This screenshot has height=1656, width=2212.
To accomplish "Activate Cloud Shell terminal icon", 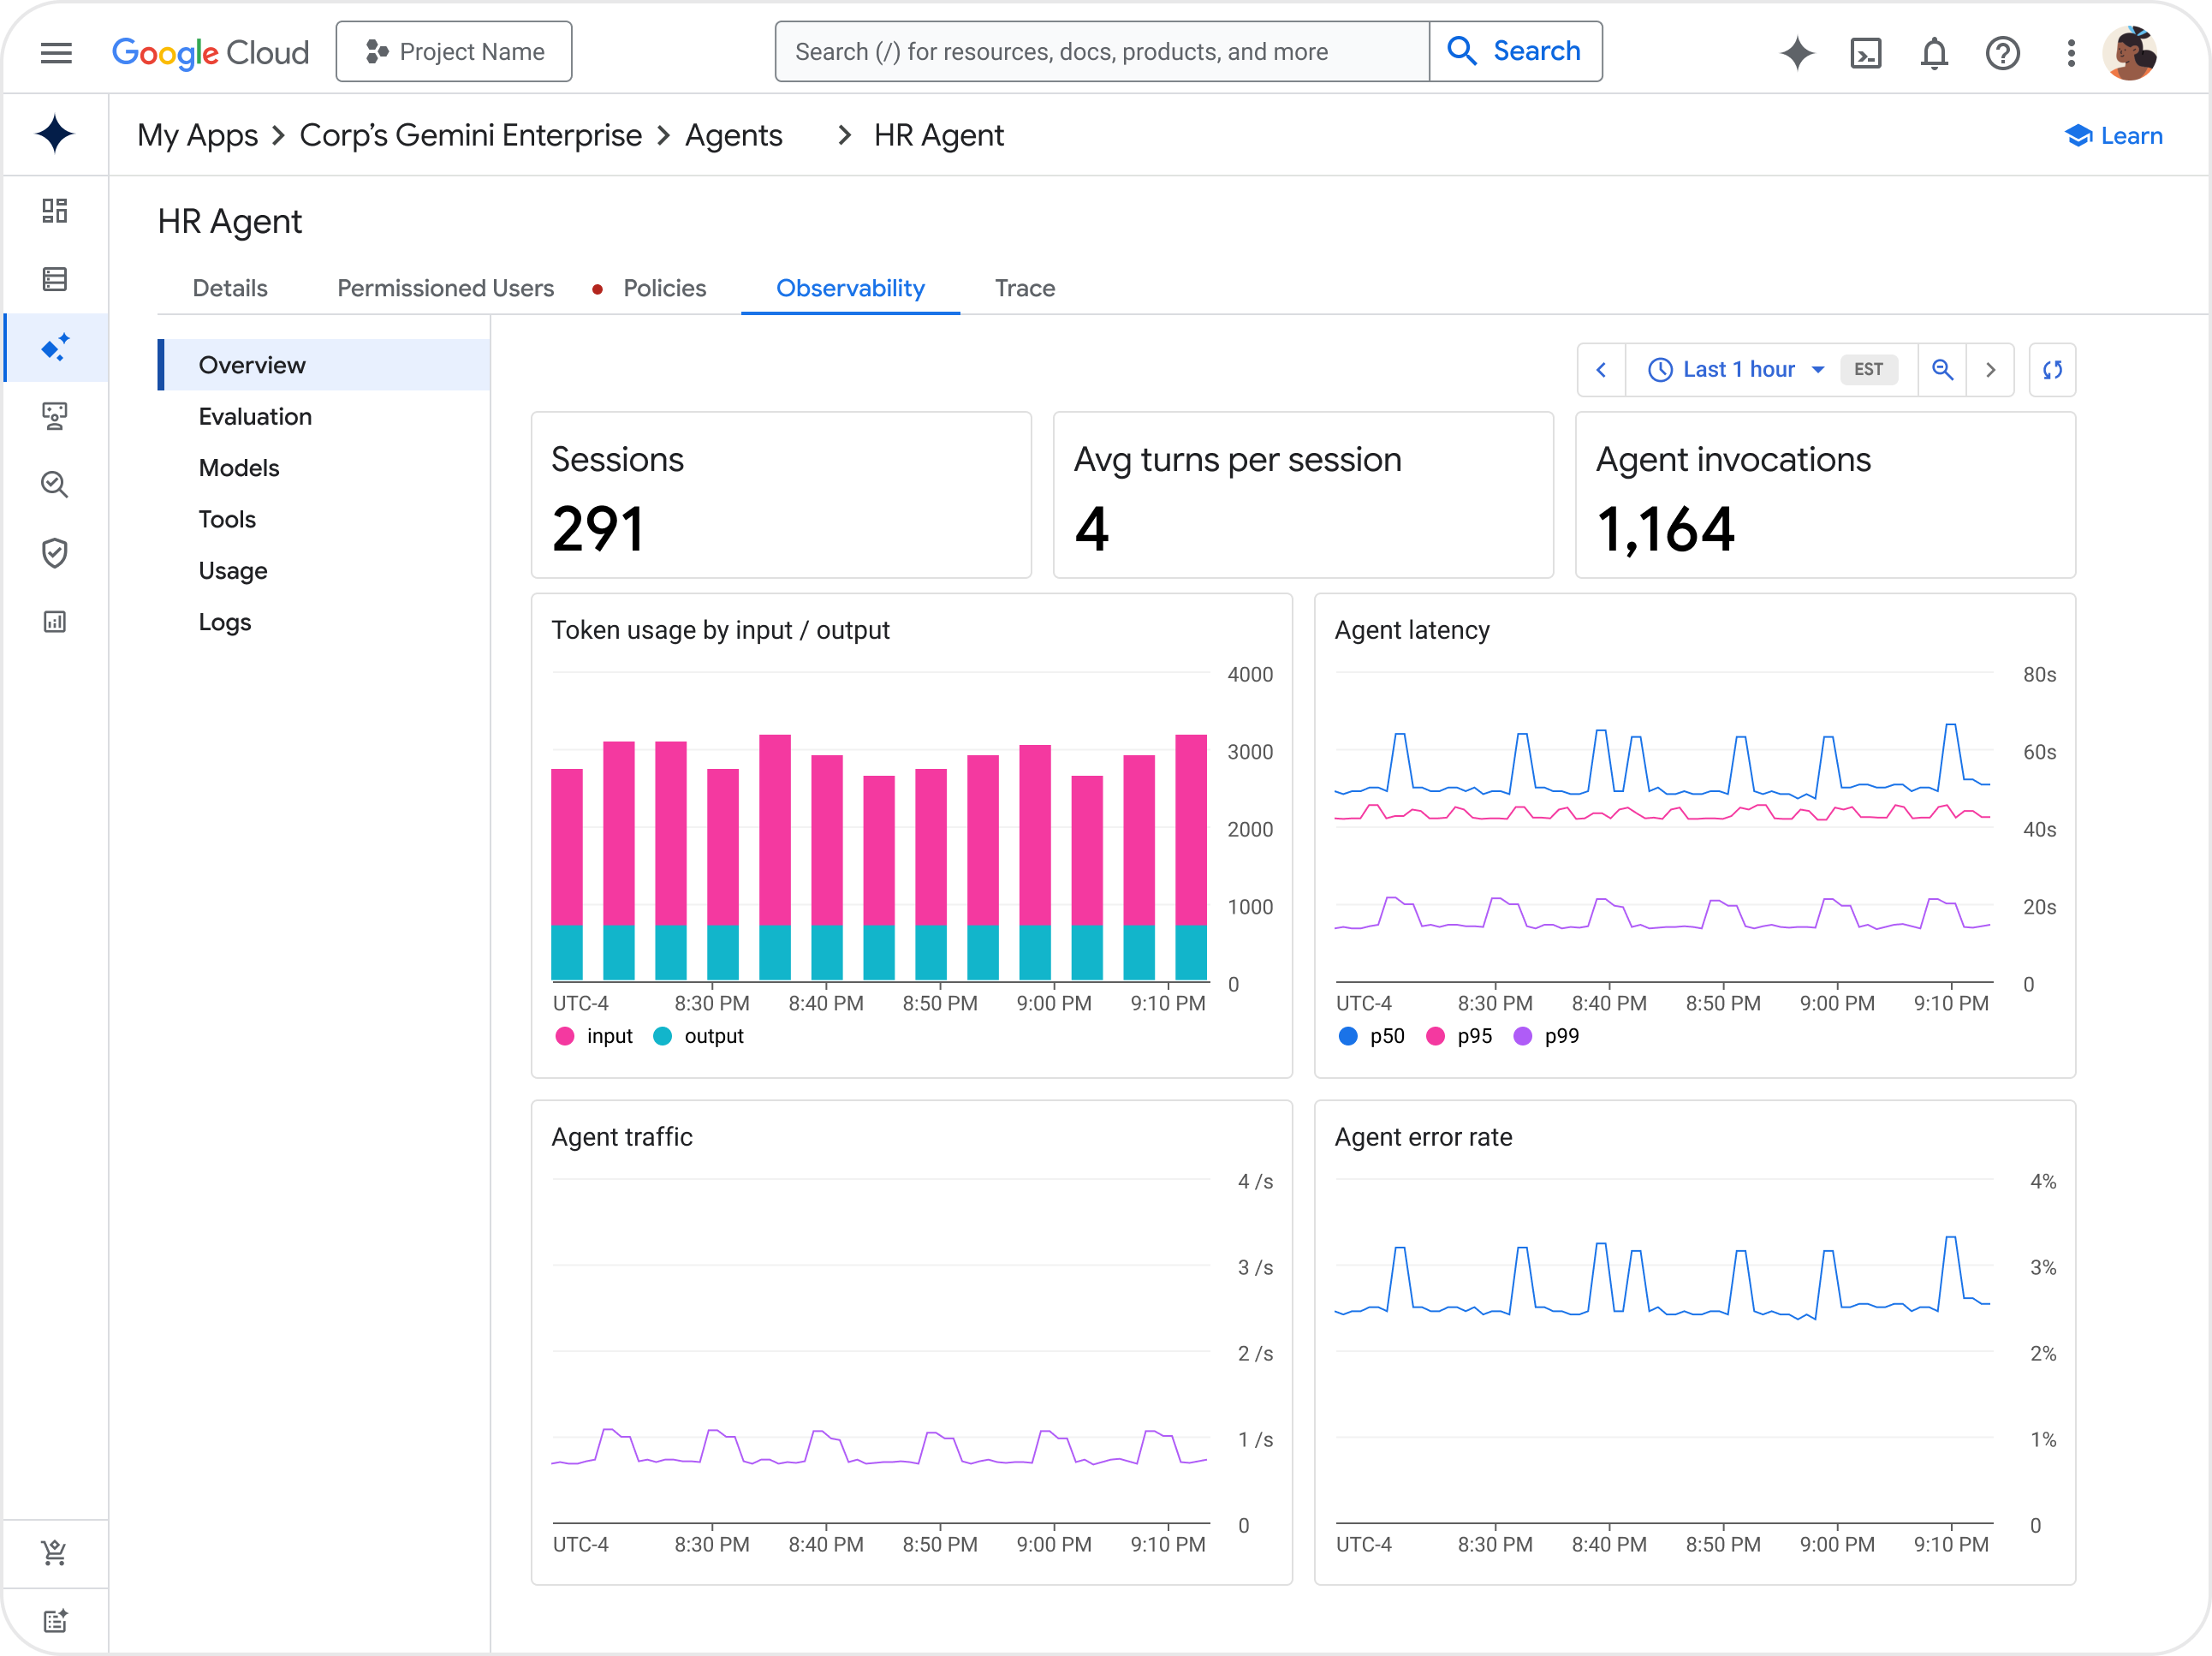I will pyautogui.click(x=1865, y=53).
